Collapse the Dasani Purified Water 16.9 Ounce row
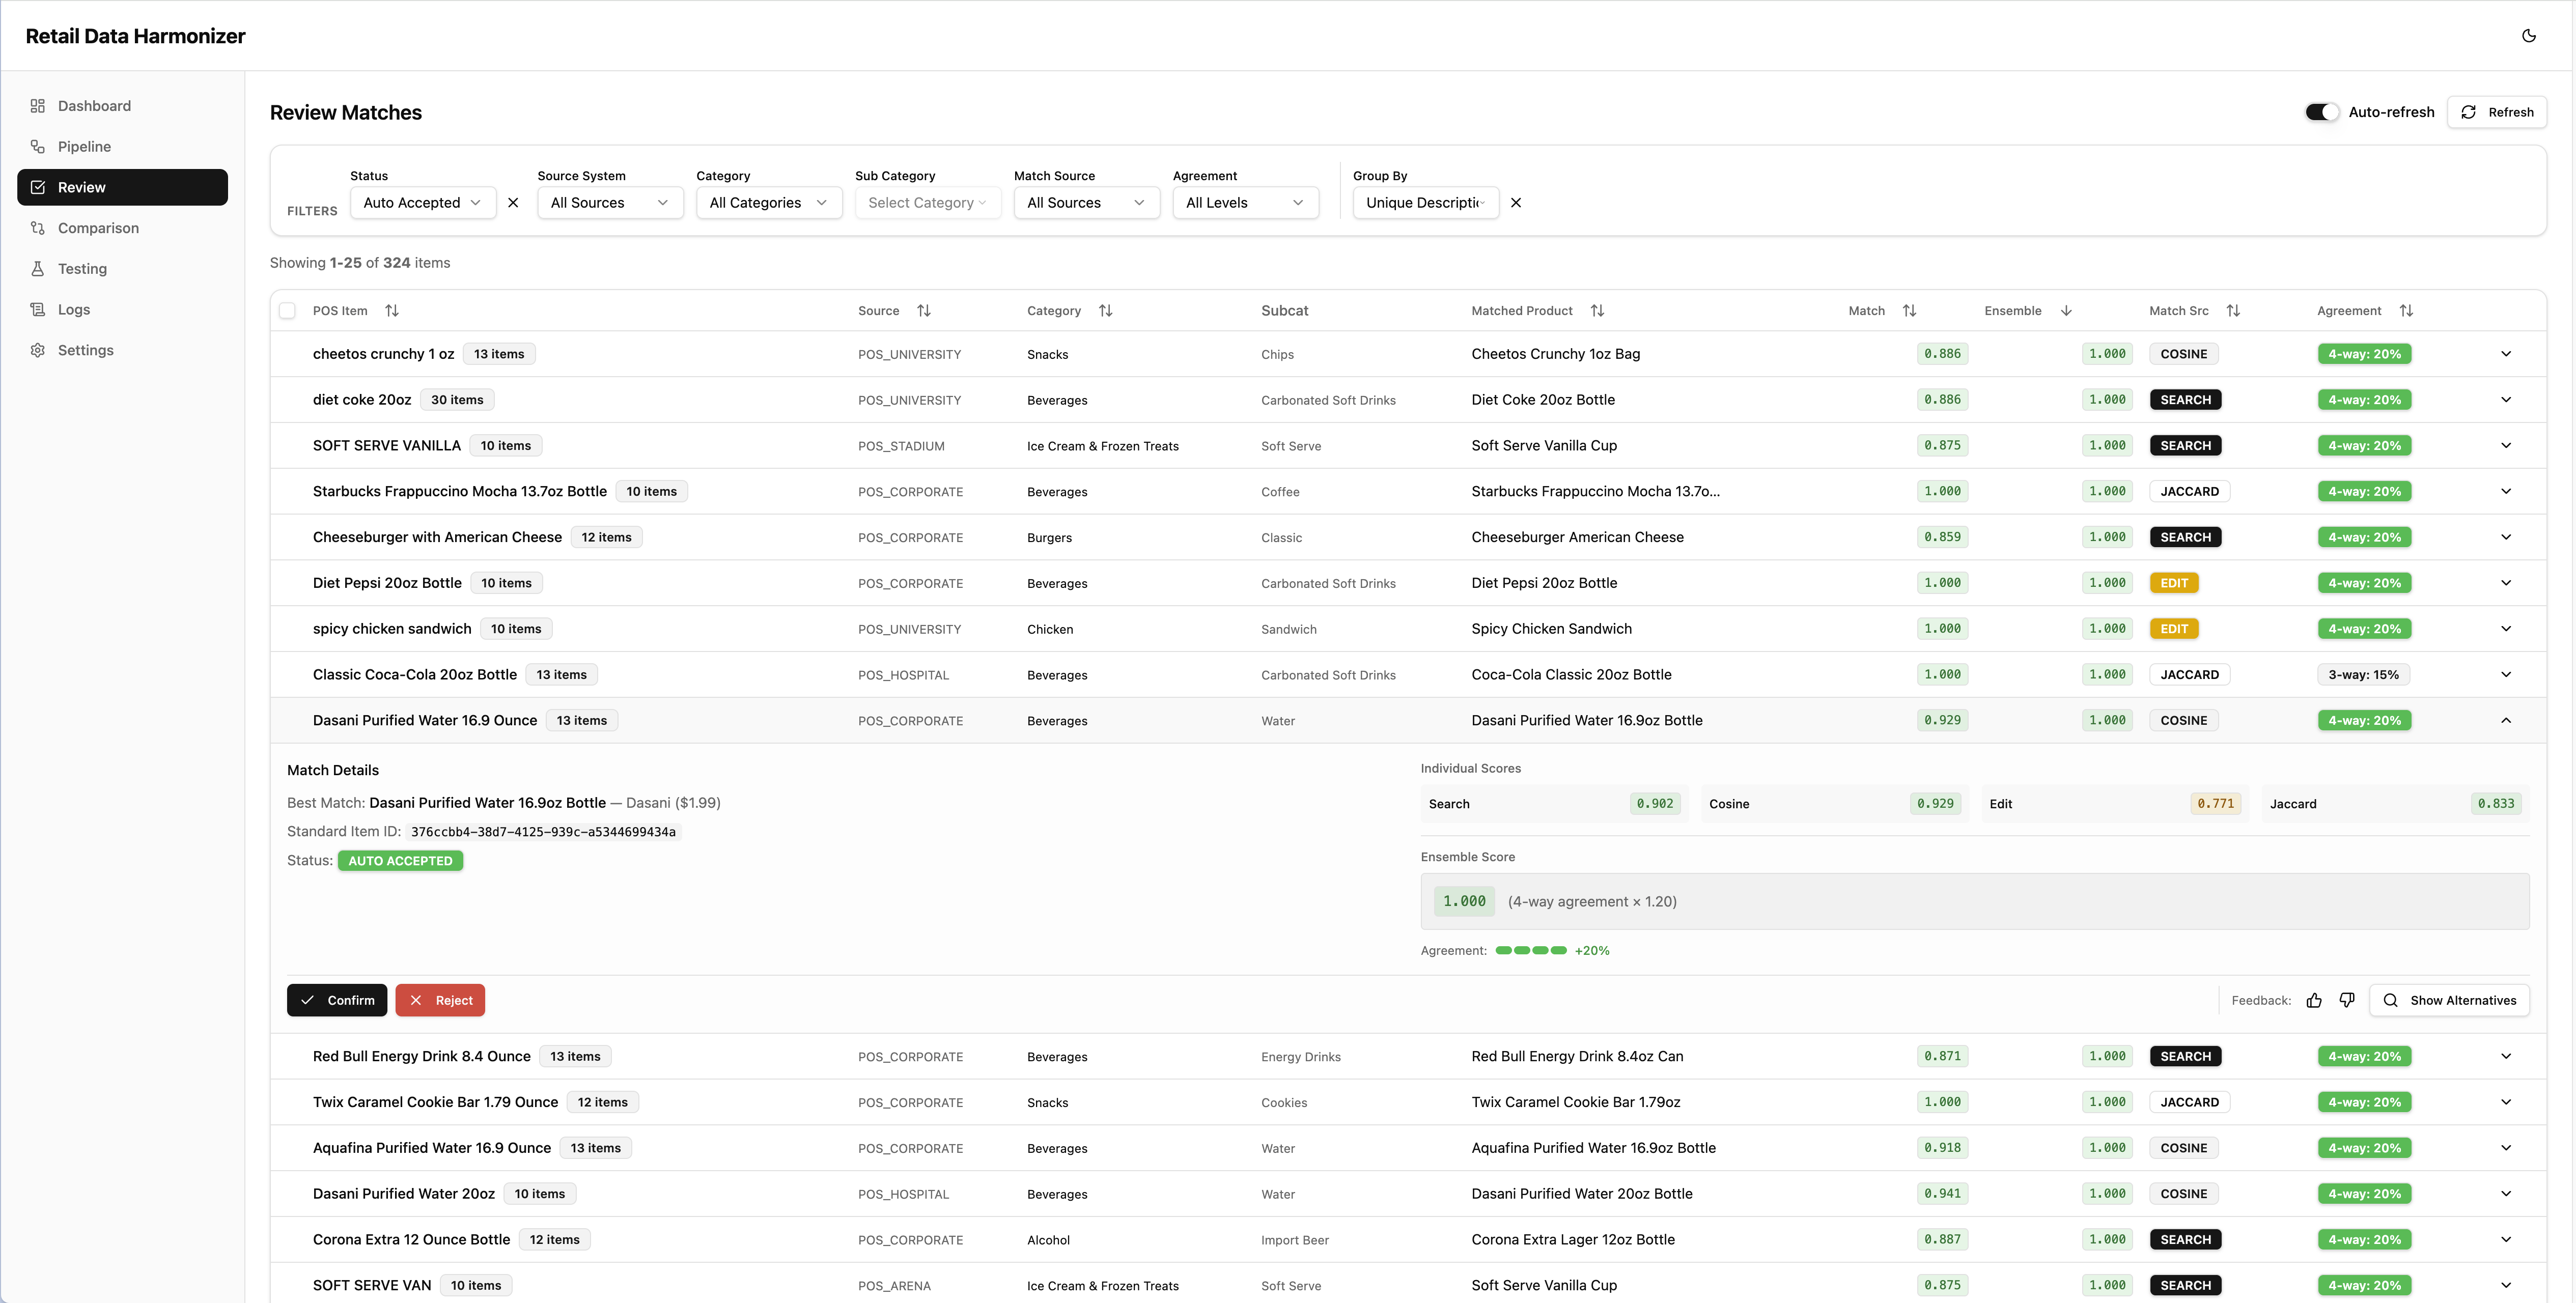 point(2506,720)
